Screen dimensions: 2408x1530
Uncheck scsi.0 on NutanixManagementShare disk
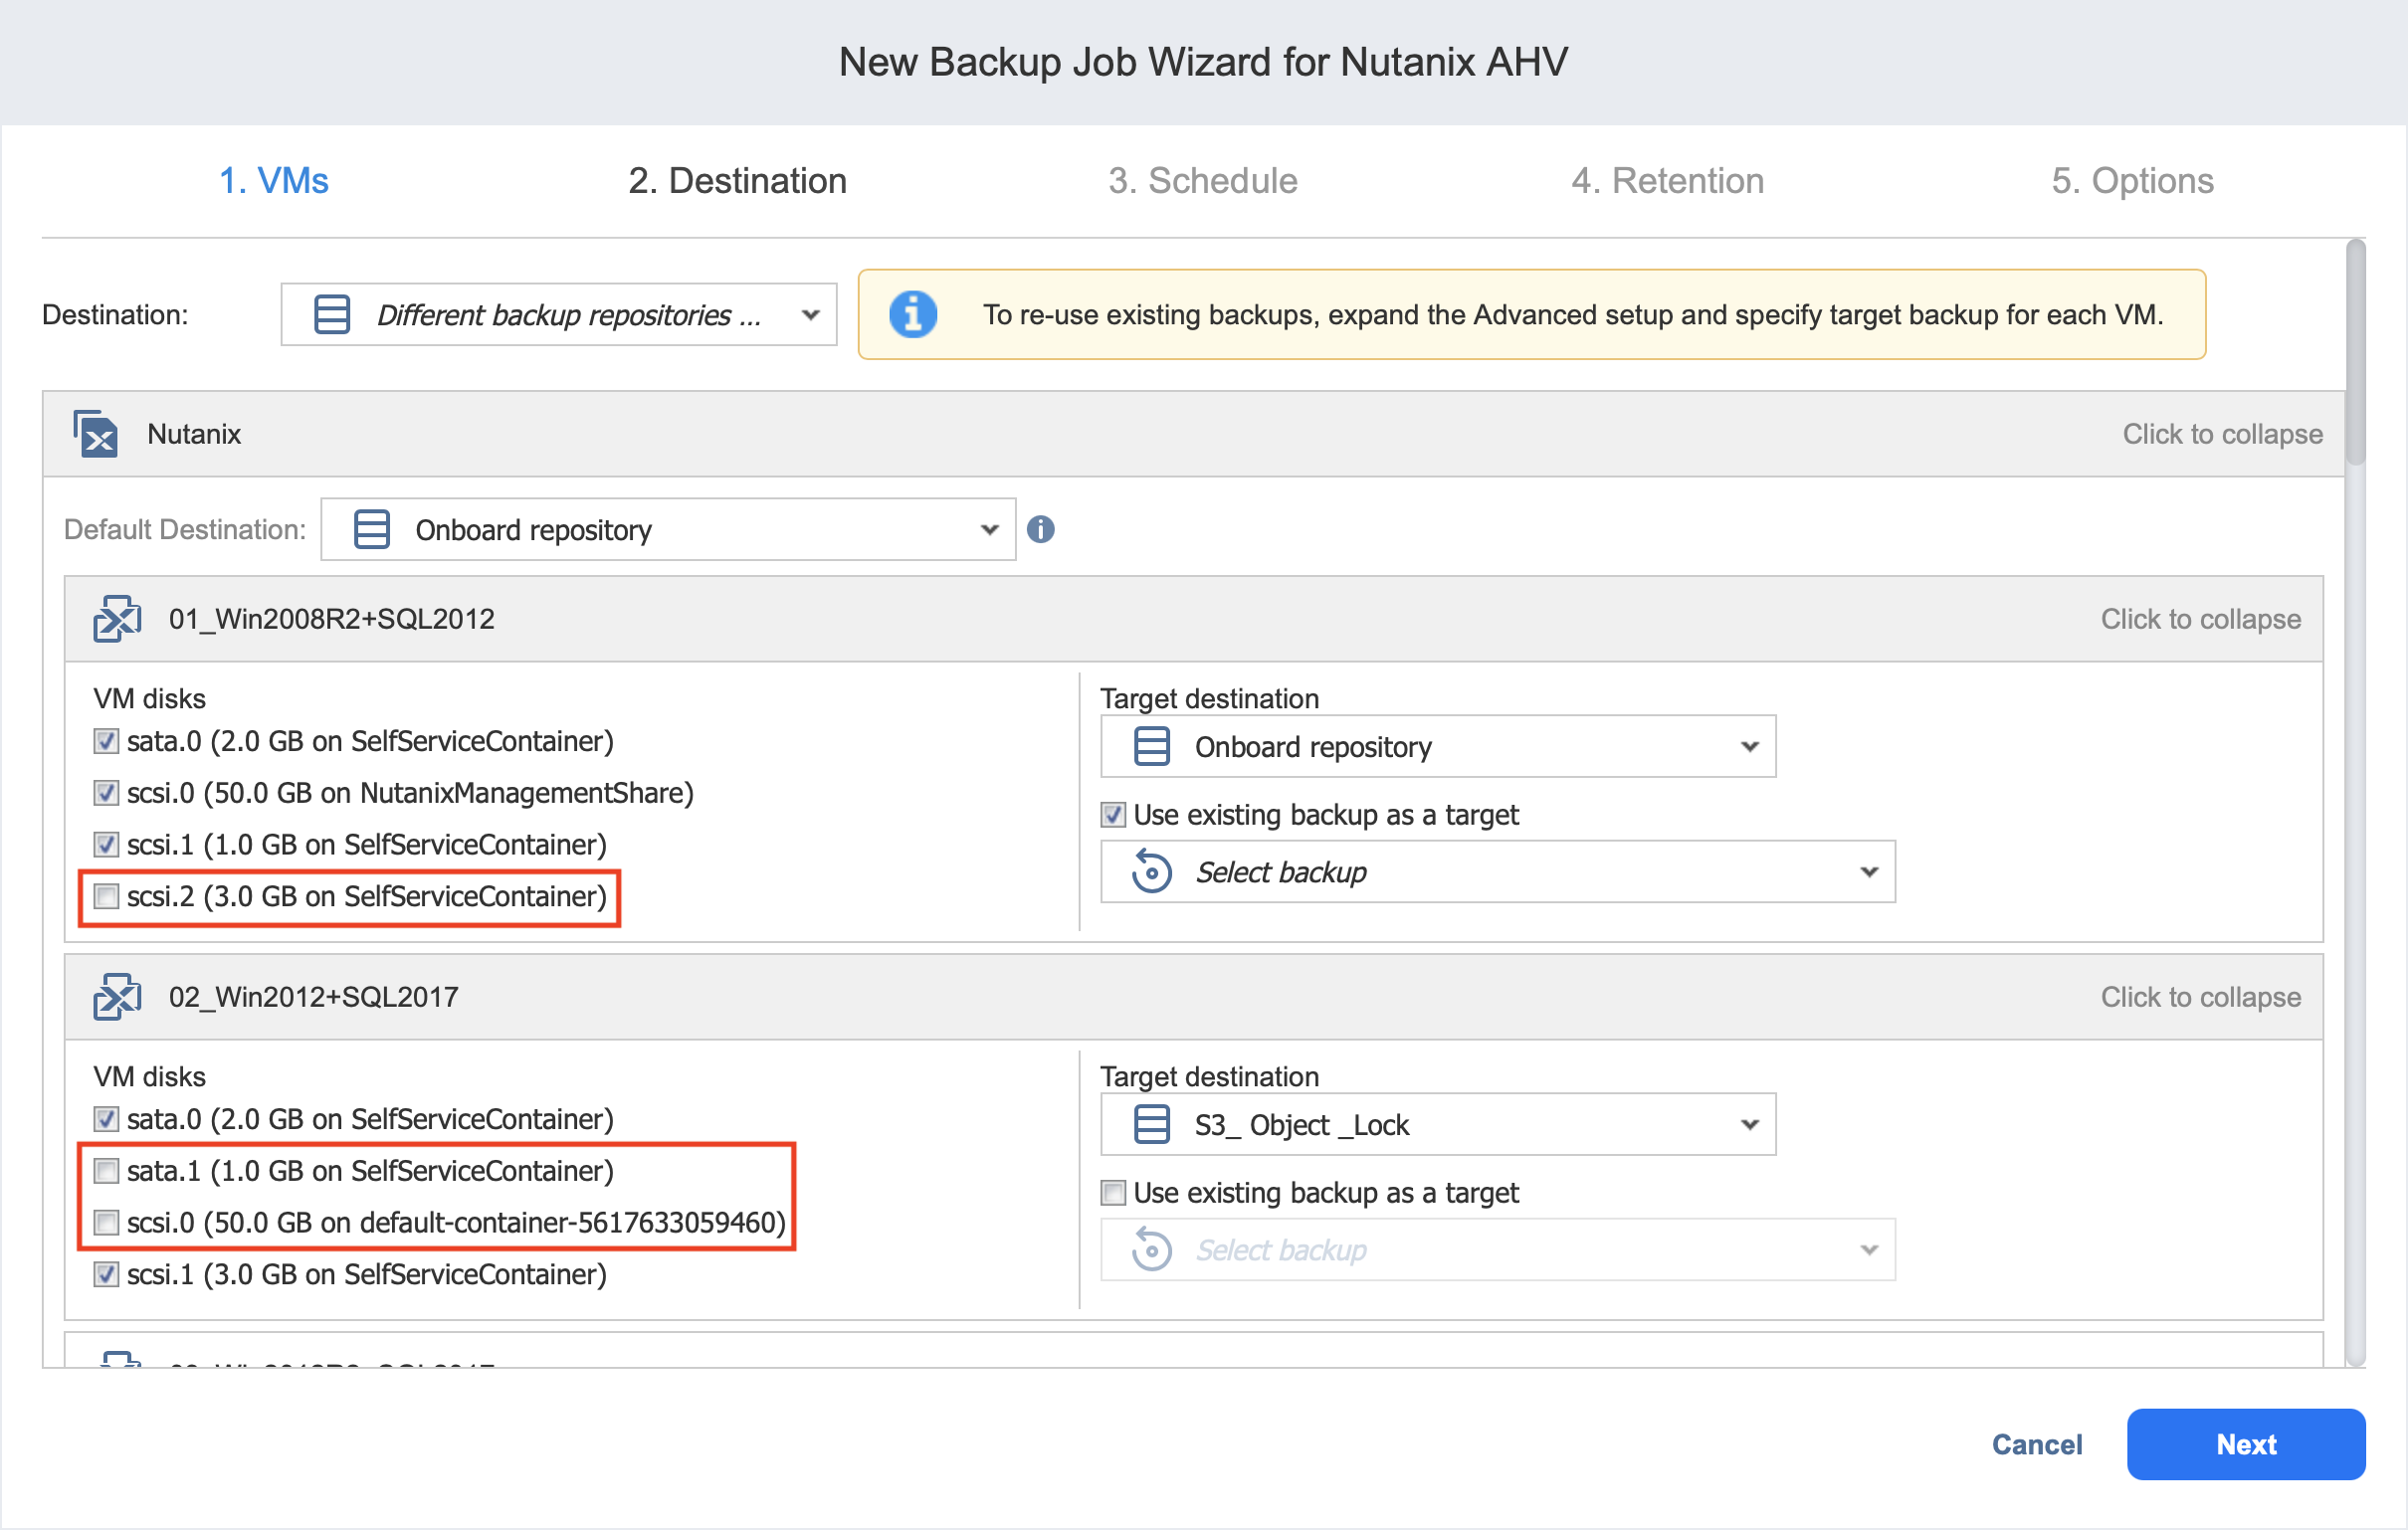106,793
